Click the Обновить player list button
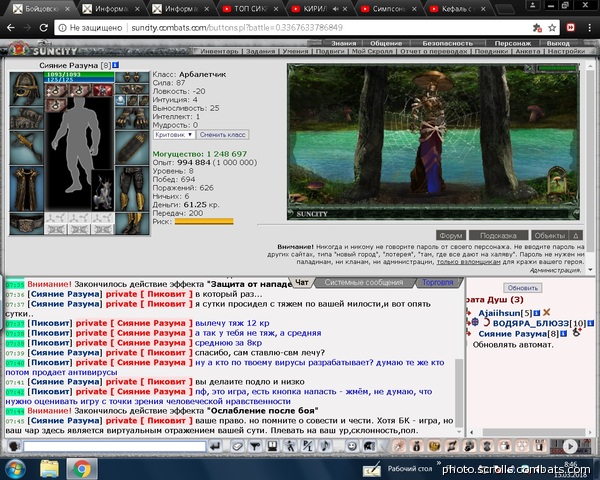The width and height of the screenshot is (600, 480). (523, 288)
